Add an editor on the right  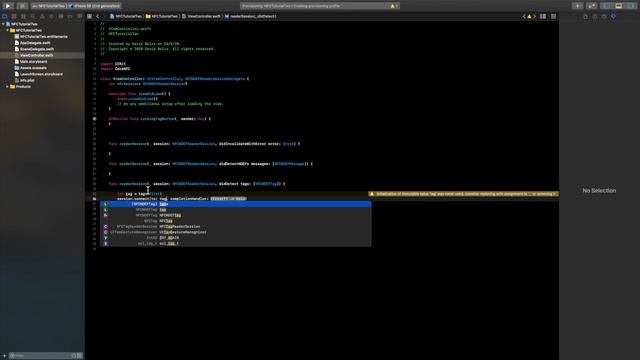tap(553, 16)
